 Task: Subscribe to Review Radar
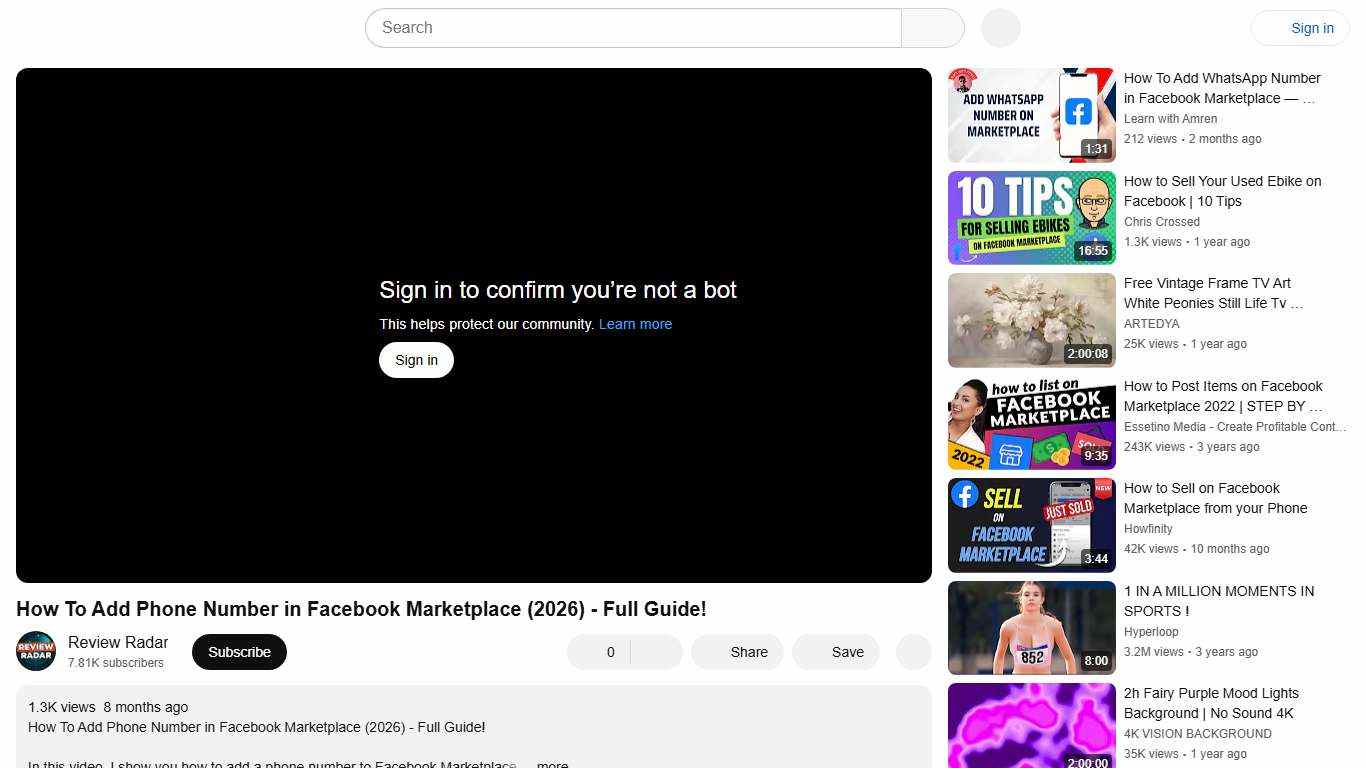239,651
